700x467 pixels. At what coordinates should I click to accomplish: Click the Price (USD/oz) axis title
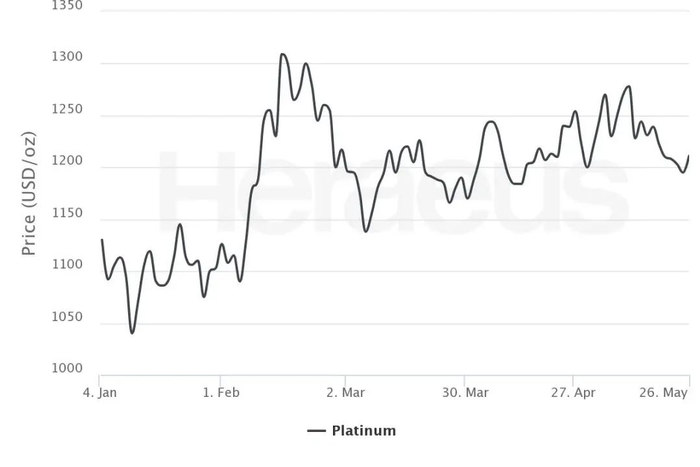(x=29, y=193)
